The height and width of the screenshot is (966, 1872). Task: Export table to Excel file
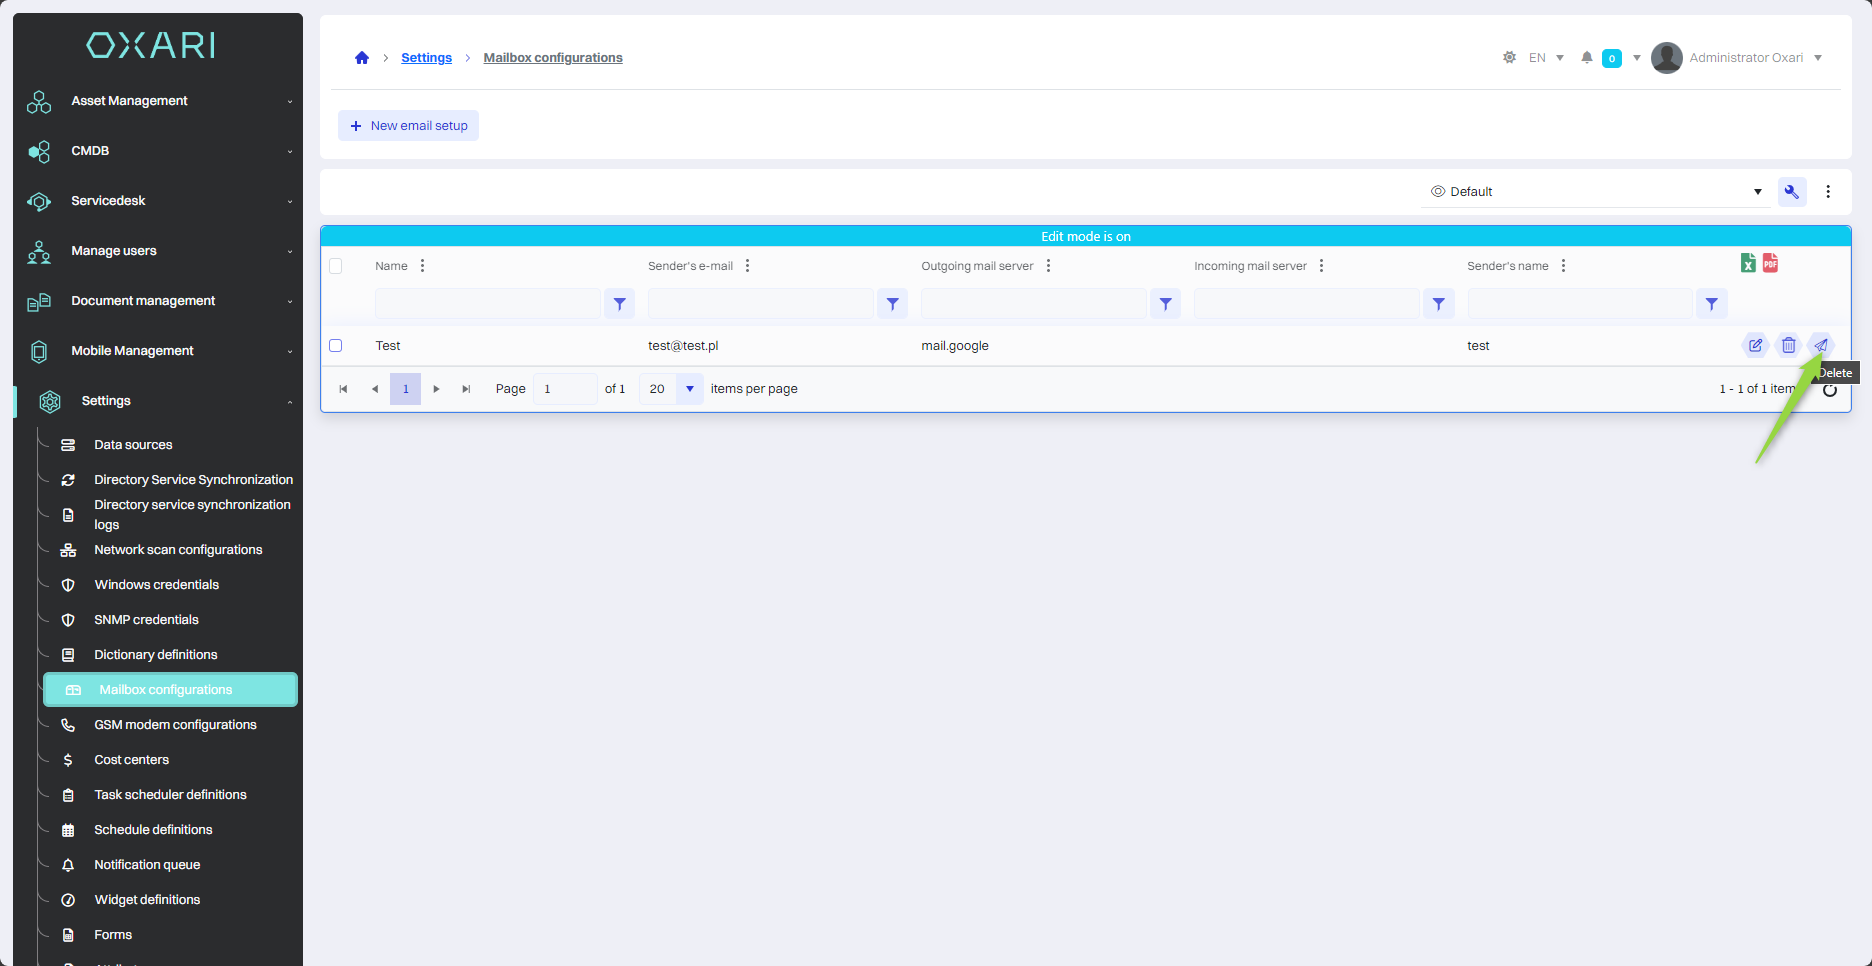1748,263
